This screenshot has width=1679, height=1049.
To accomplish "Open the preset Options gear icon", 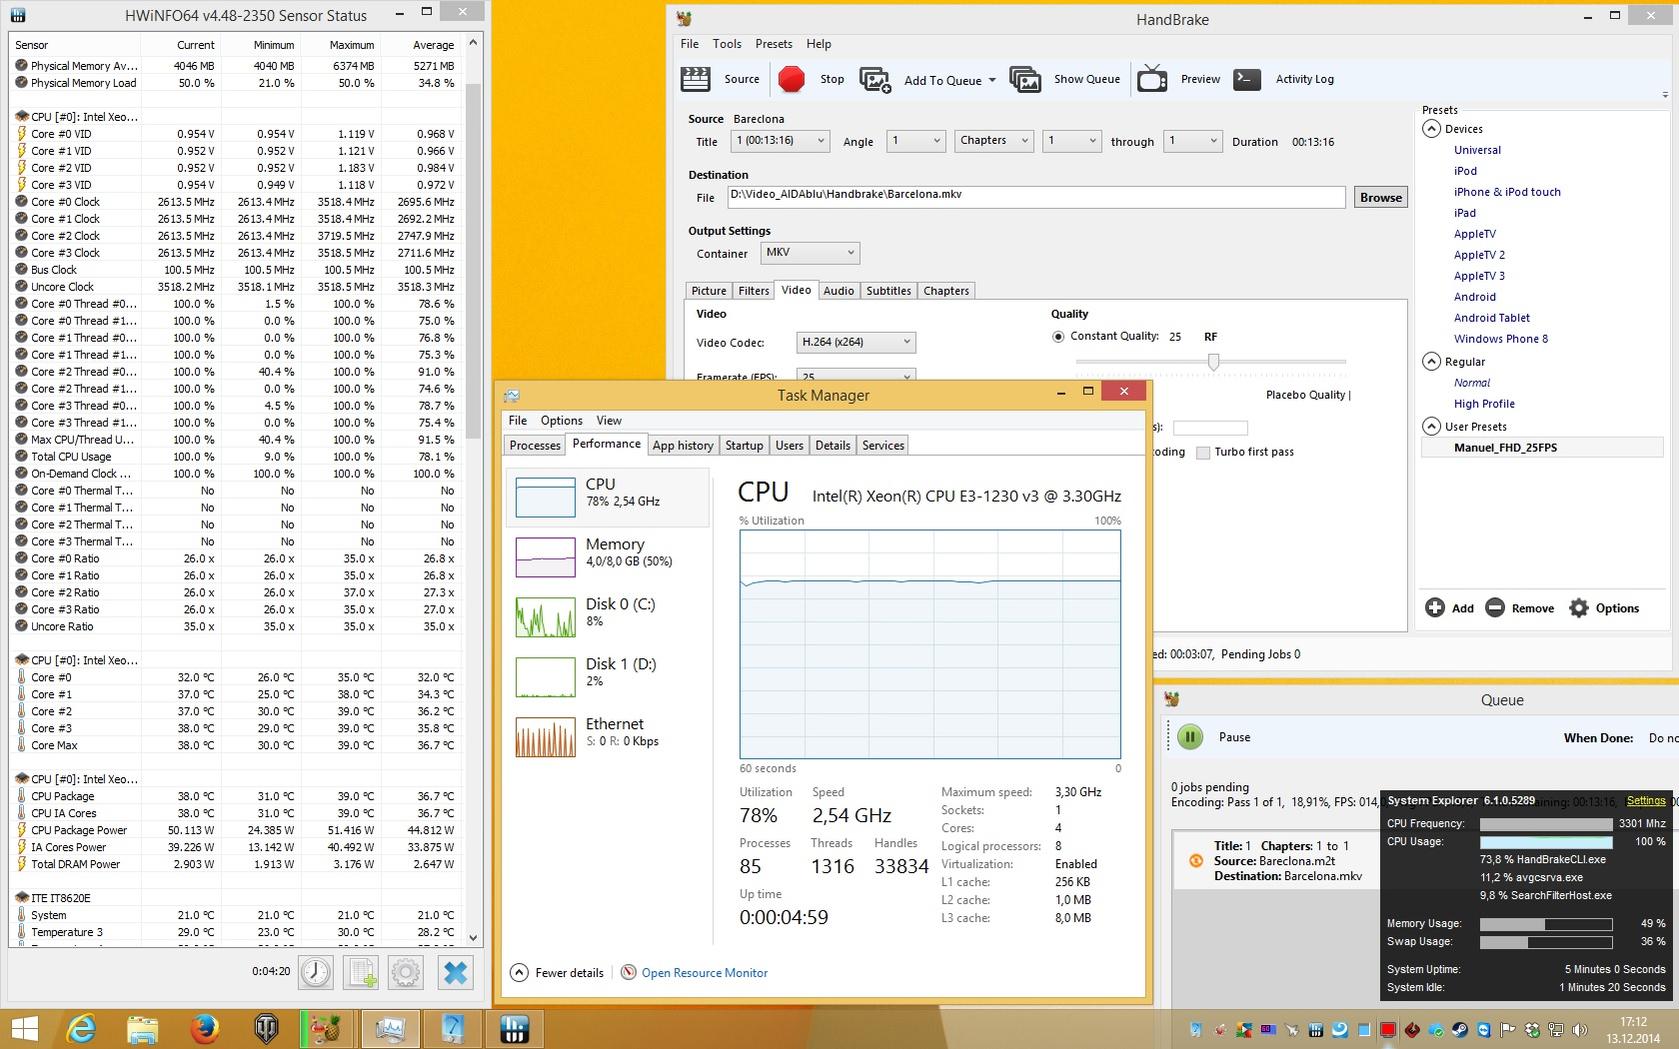I will (1579, 608).
